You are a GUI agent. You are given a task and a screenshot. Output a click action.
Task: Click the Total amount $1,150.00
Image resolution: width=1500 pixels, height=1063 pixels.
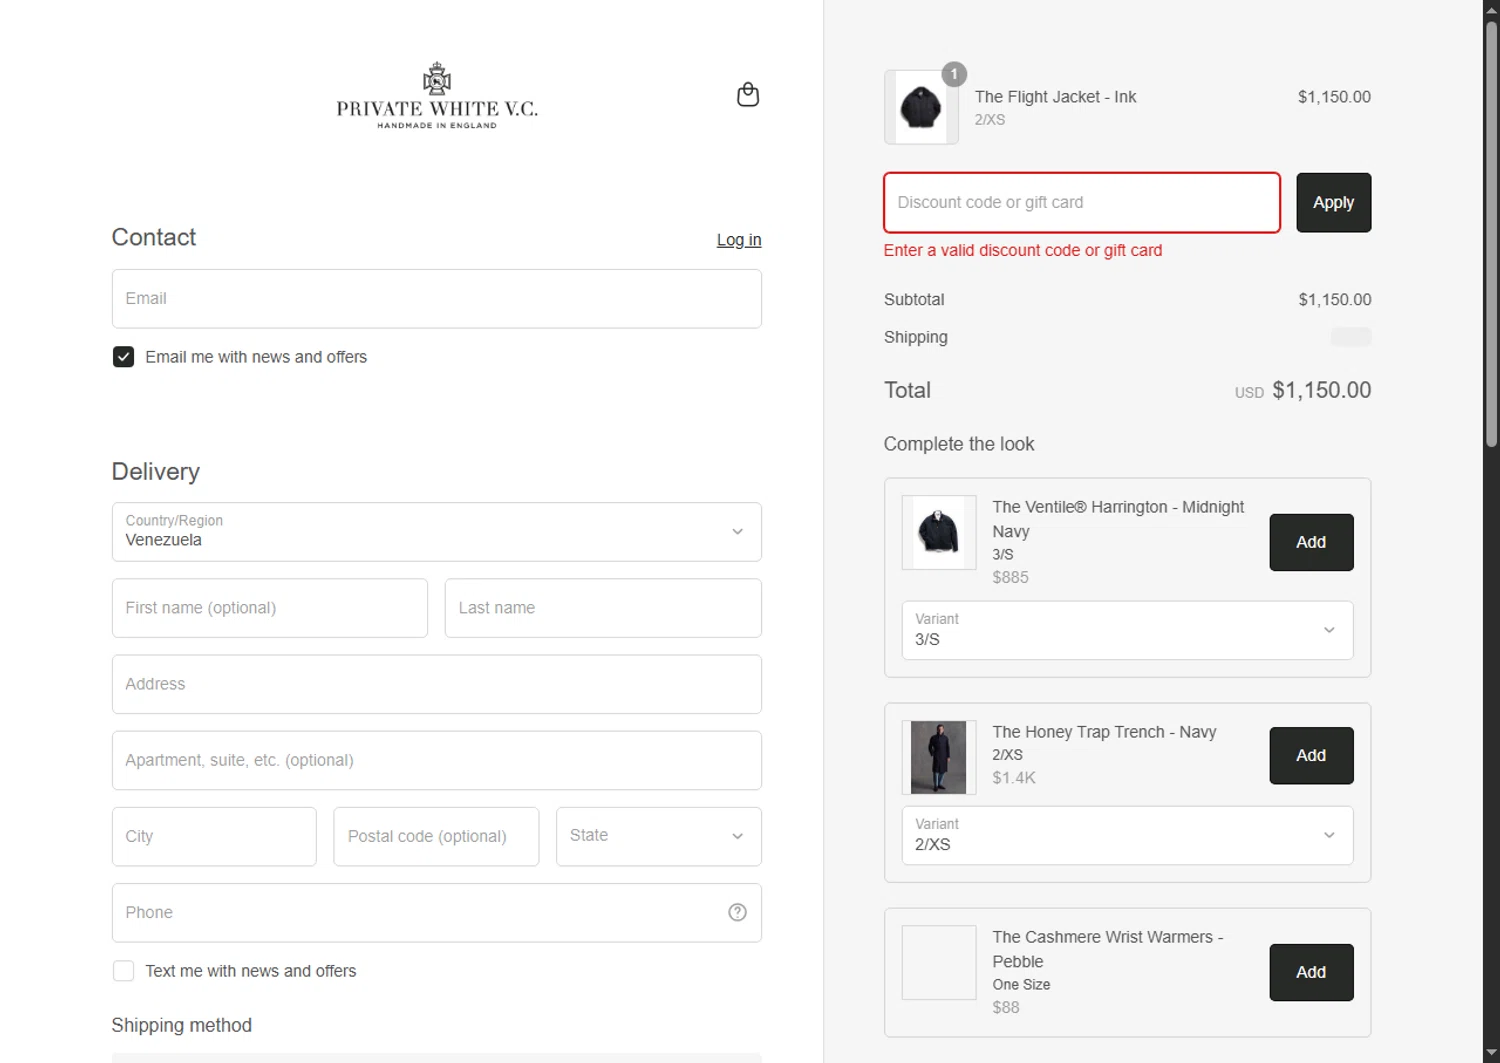pyautogui.click(x=1321, y=390)
